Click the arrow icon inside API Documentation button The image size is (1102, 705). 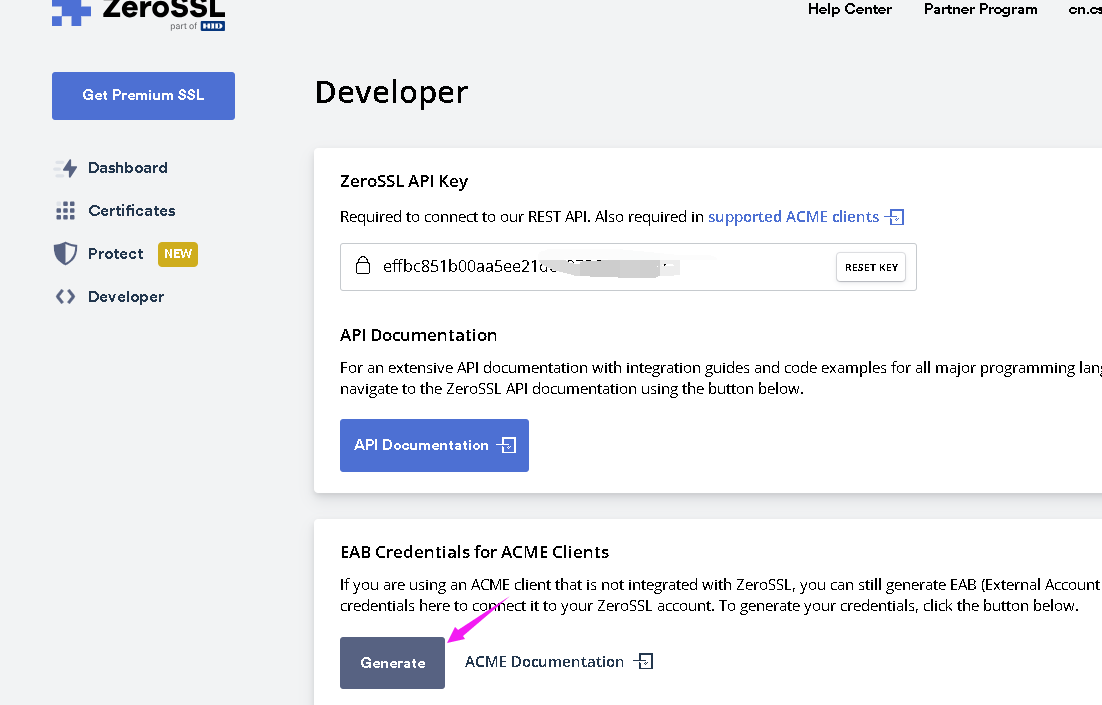[x=507, y=445]
